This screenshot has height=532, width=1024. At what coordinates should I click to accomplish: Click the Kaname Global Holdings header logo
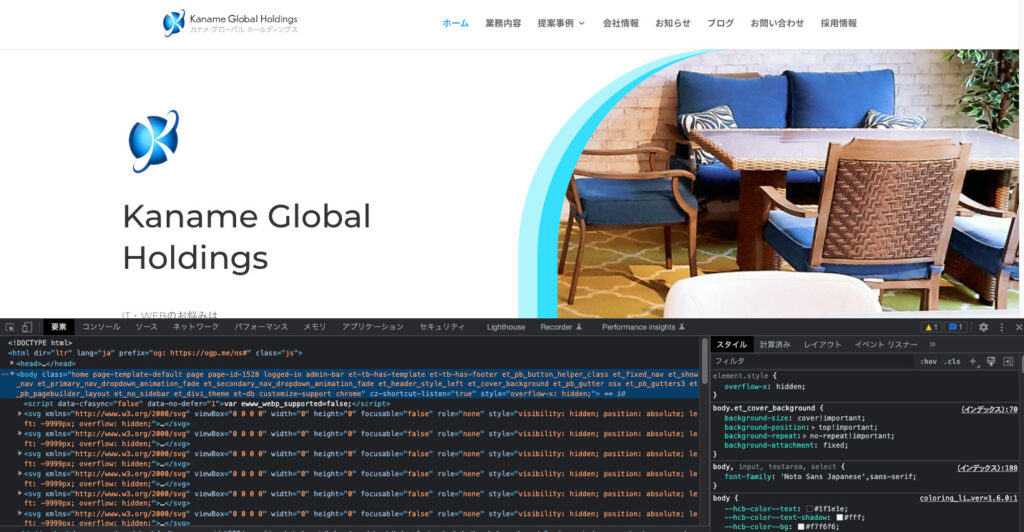pyautogui.click(x=230, y=23)
